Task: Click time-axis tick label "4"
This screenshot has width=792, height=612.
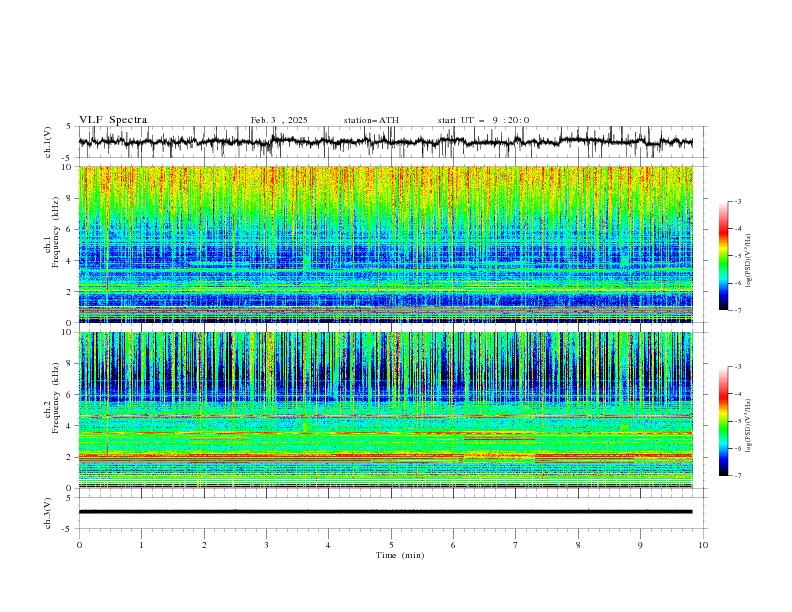Action: pyautogui.click(x=328, y=545)
